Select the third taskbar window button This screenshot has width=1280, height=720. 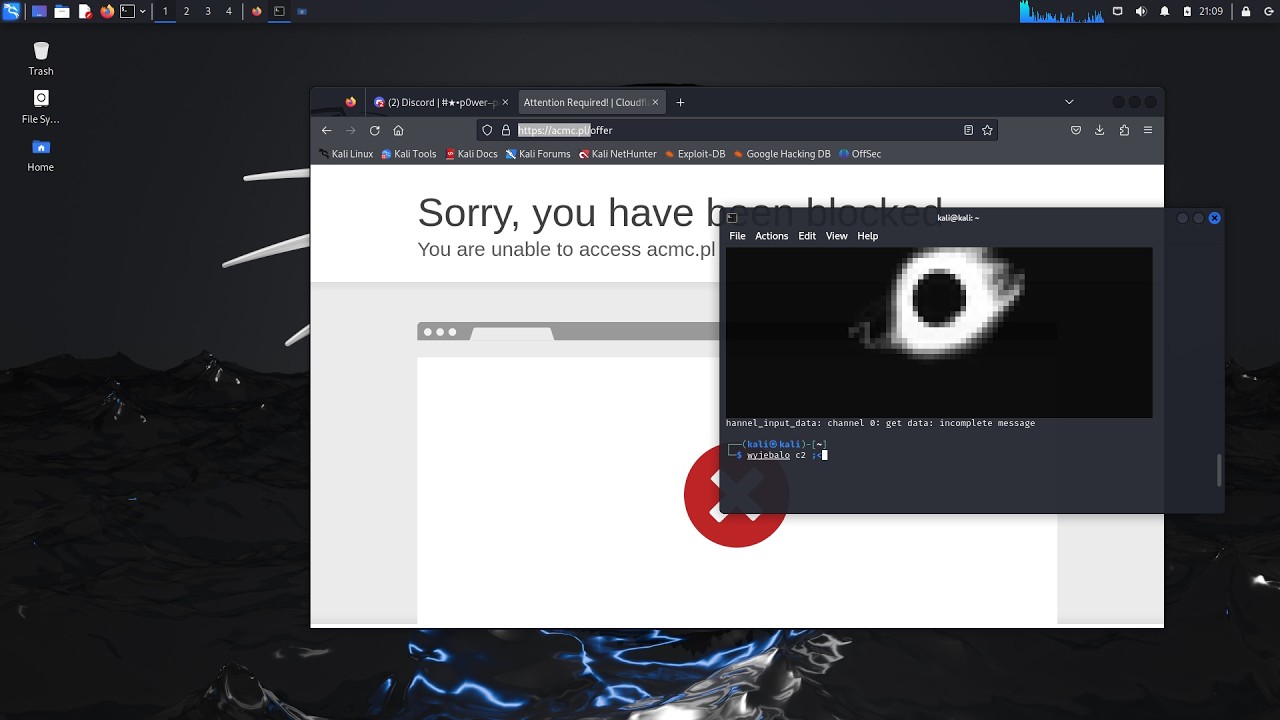[x=302, y=11]
